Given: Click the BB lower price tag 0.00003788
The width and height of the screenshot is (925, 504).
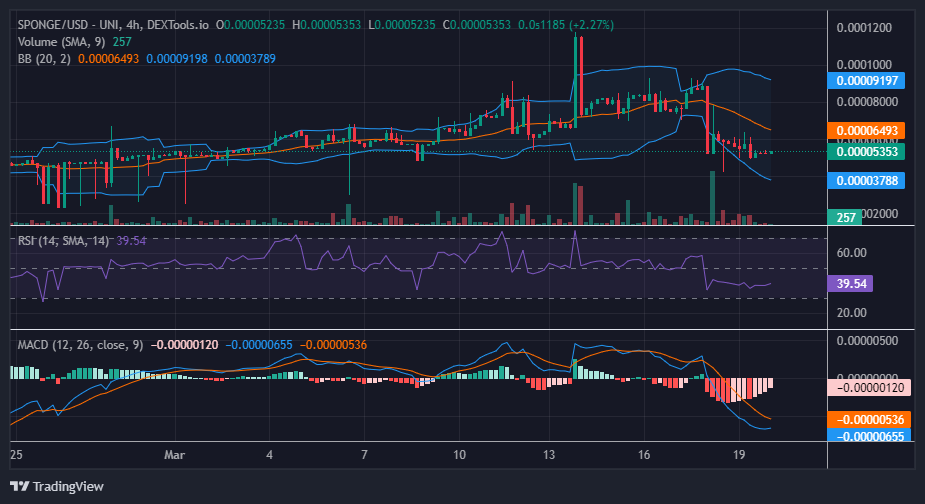Looking at the screenshot, I should [x=866, y=181].
